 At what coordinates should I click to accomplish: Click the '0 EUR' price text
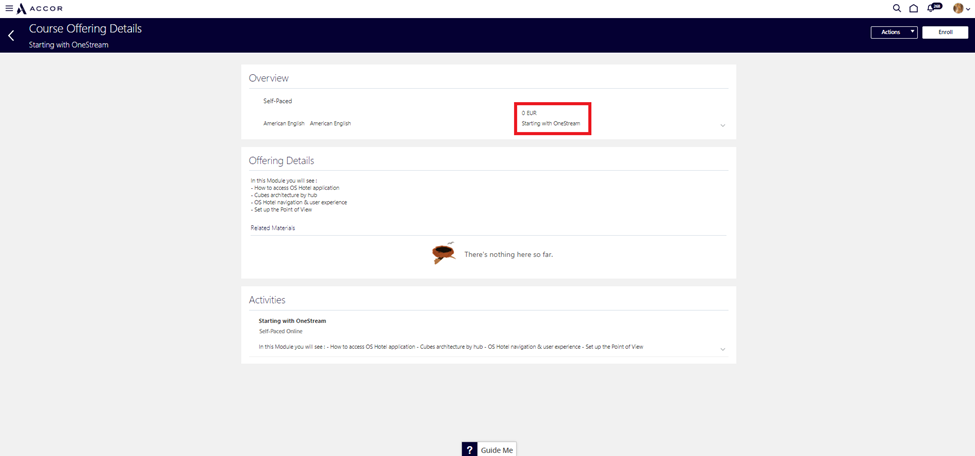pos(529,113)
